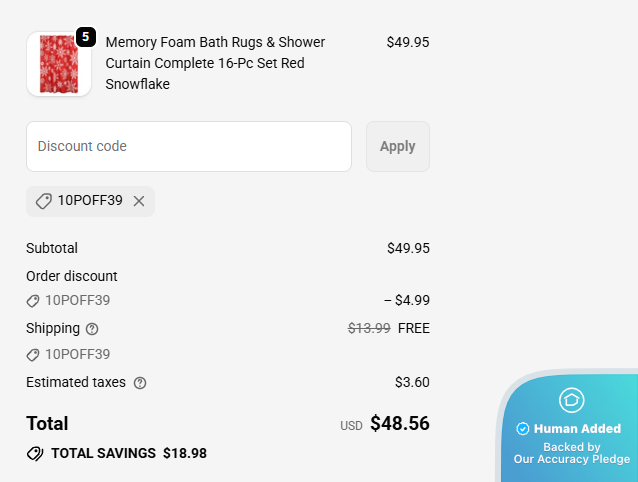Click the total amount $48.56
This screenshot has height=482, width=638.
[x=399, y=424]
